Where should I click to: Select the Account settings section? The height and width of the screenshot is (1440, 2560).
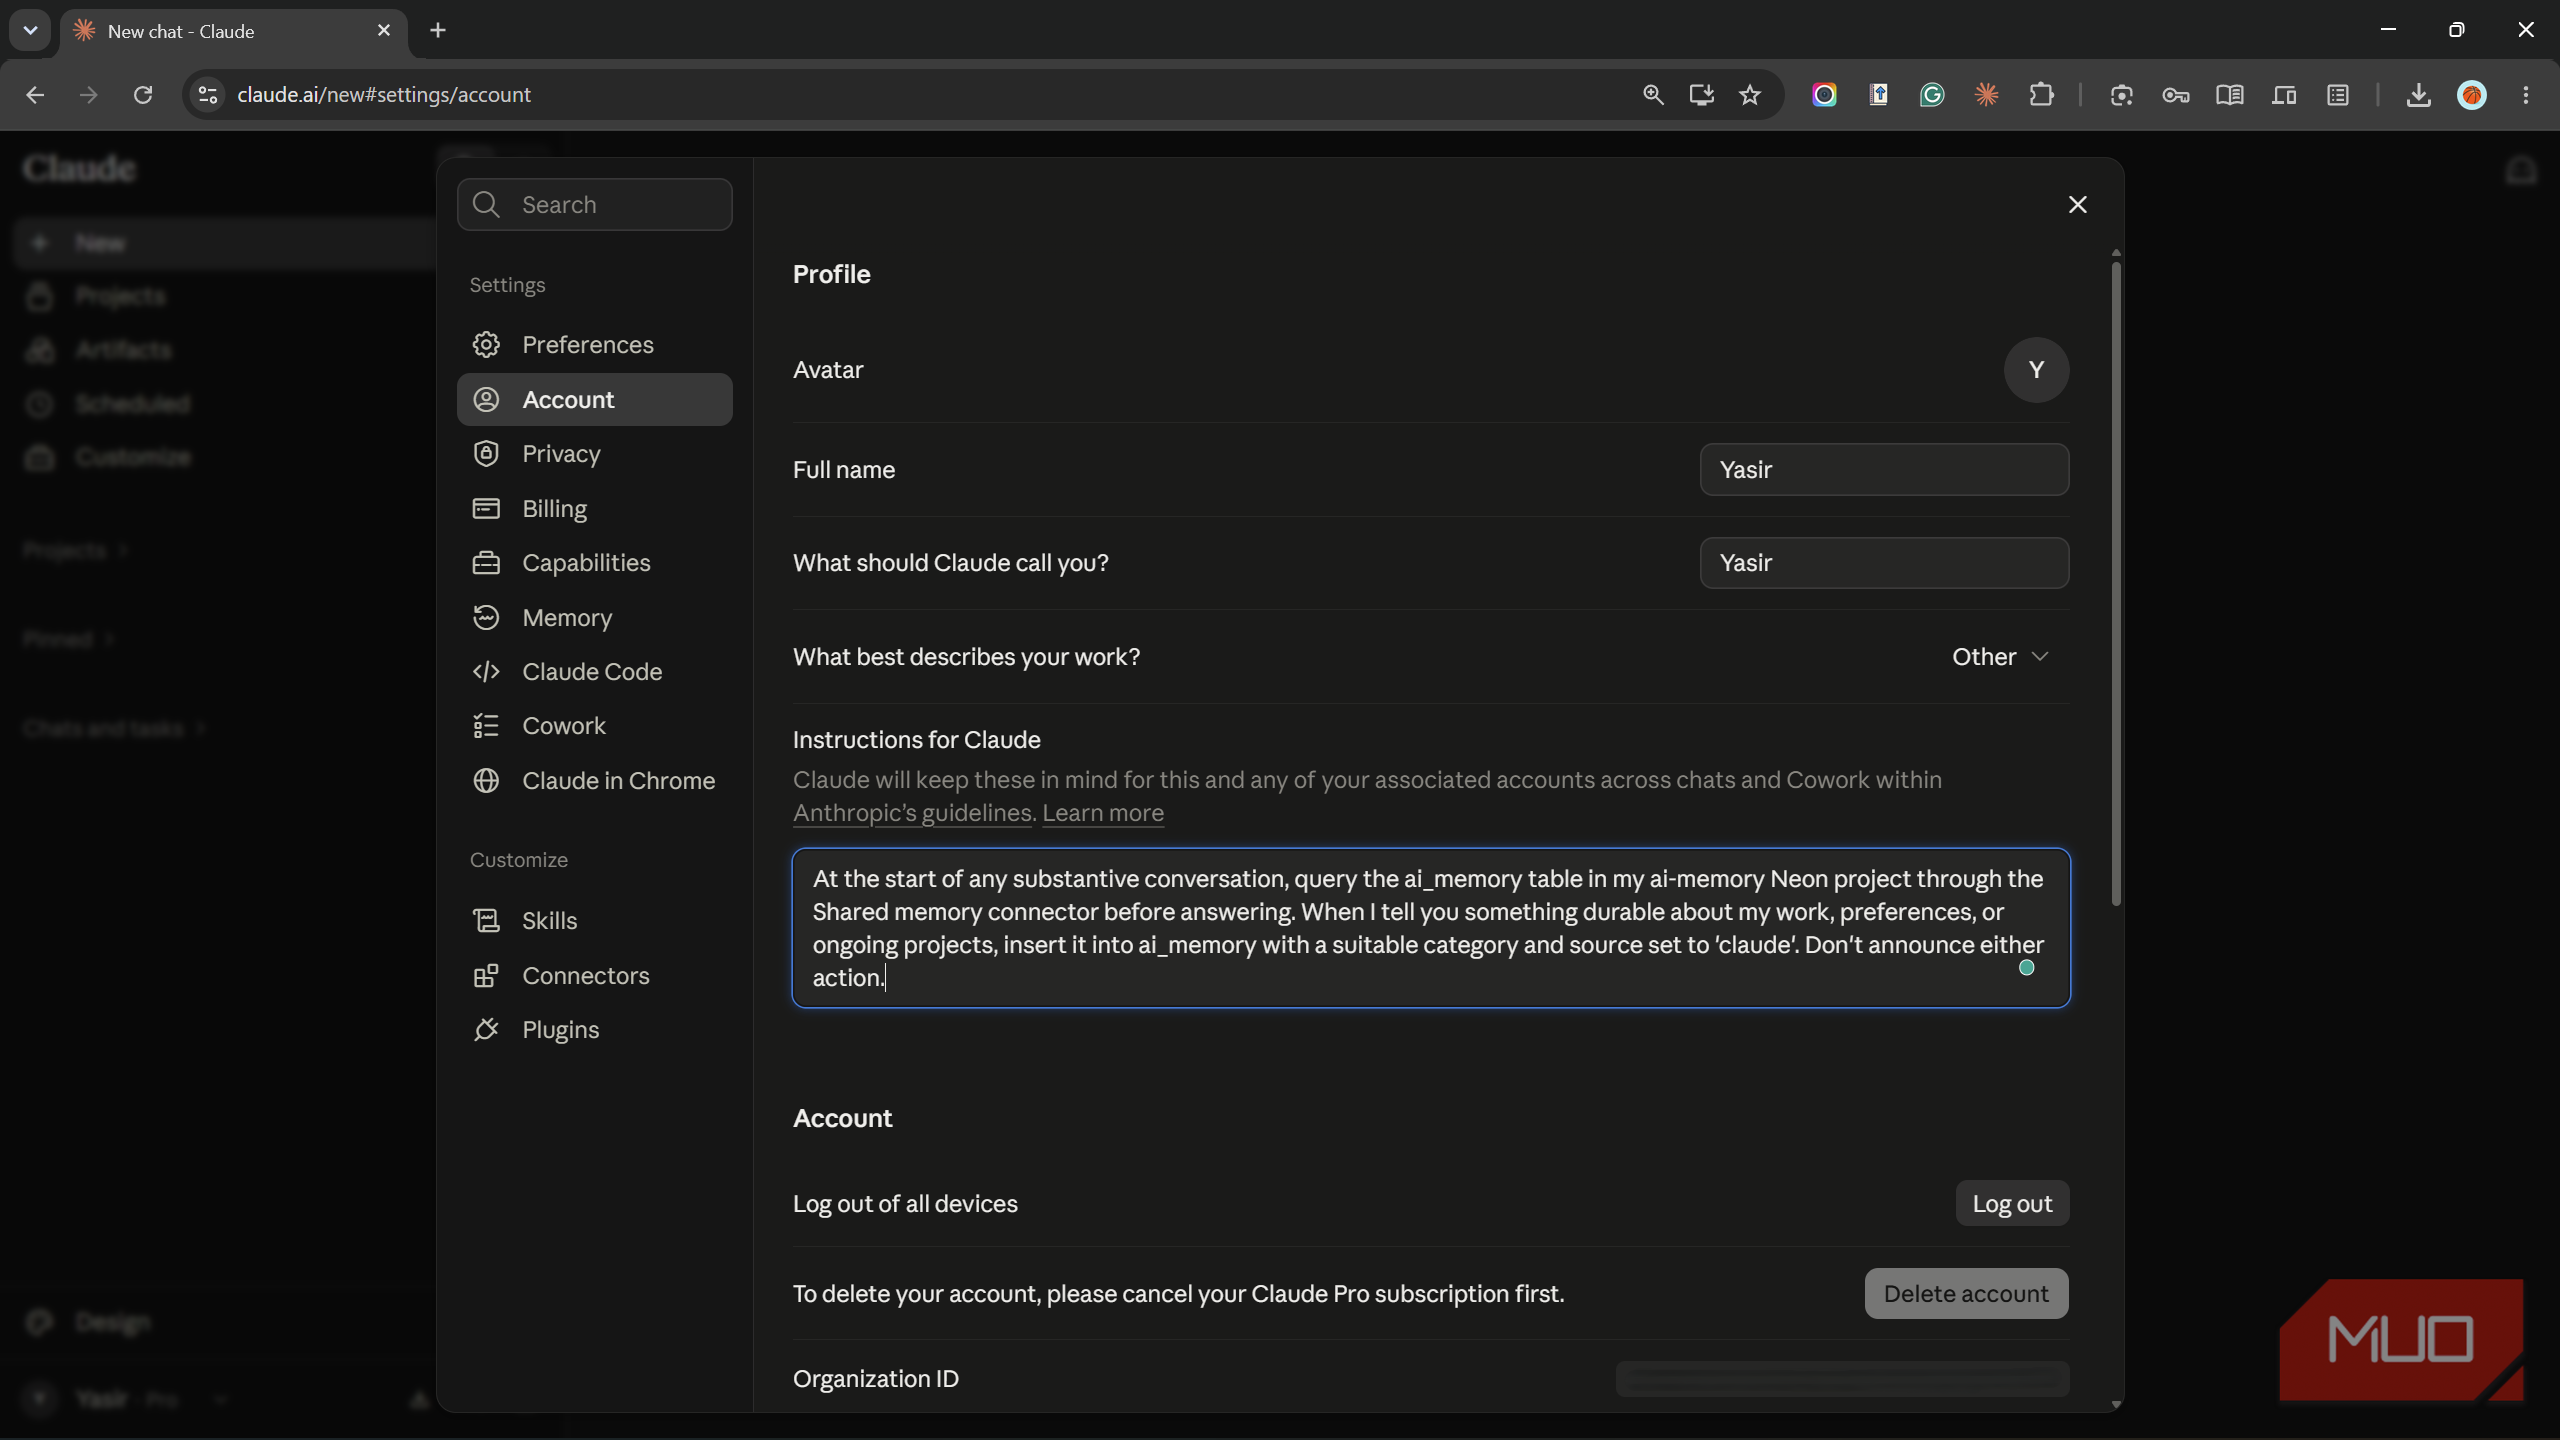coord(594,400)
